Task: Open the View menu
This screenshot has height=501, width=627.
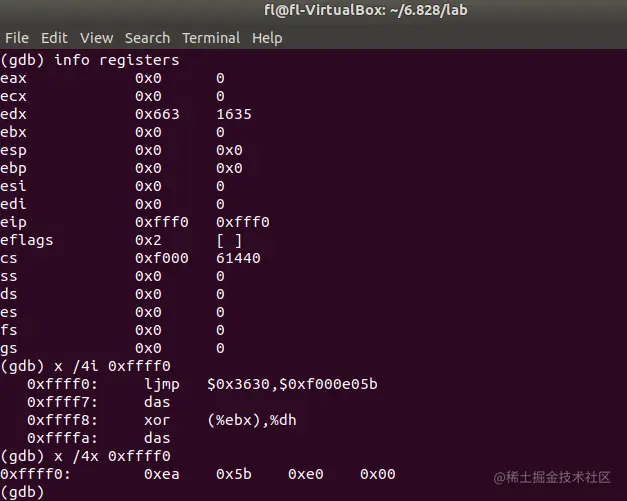Action: (96, 38)
